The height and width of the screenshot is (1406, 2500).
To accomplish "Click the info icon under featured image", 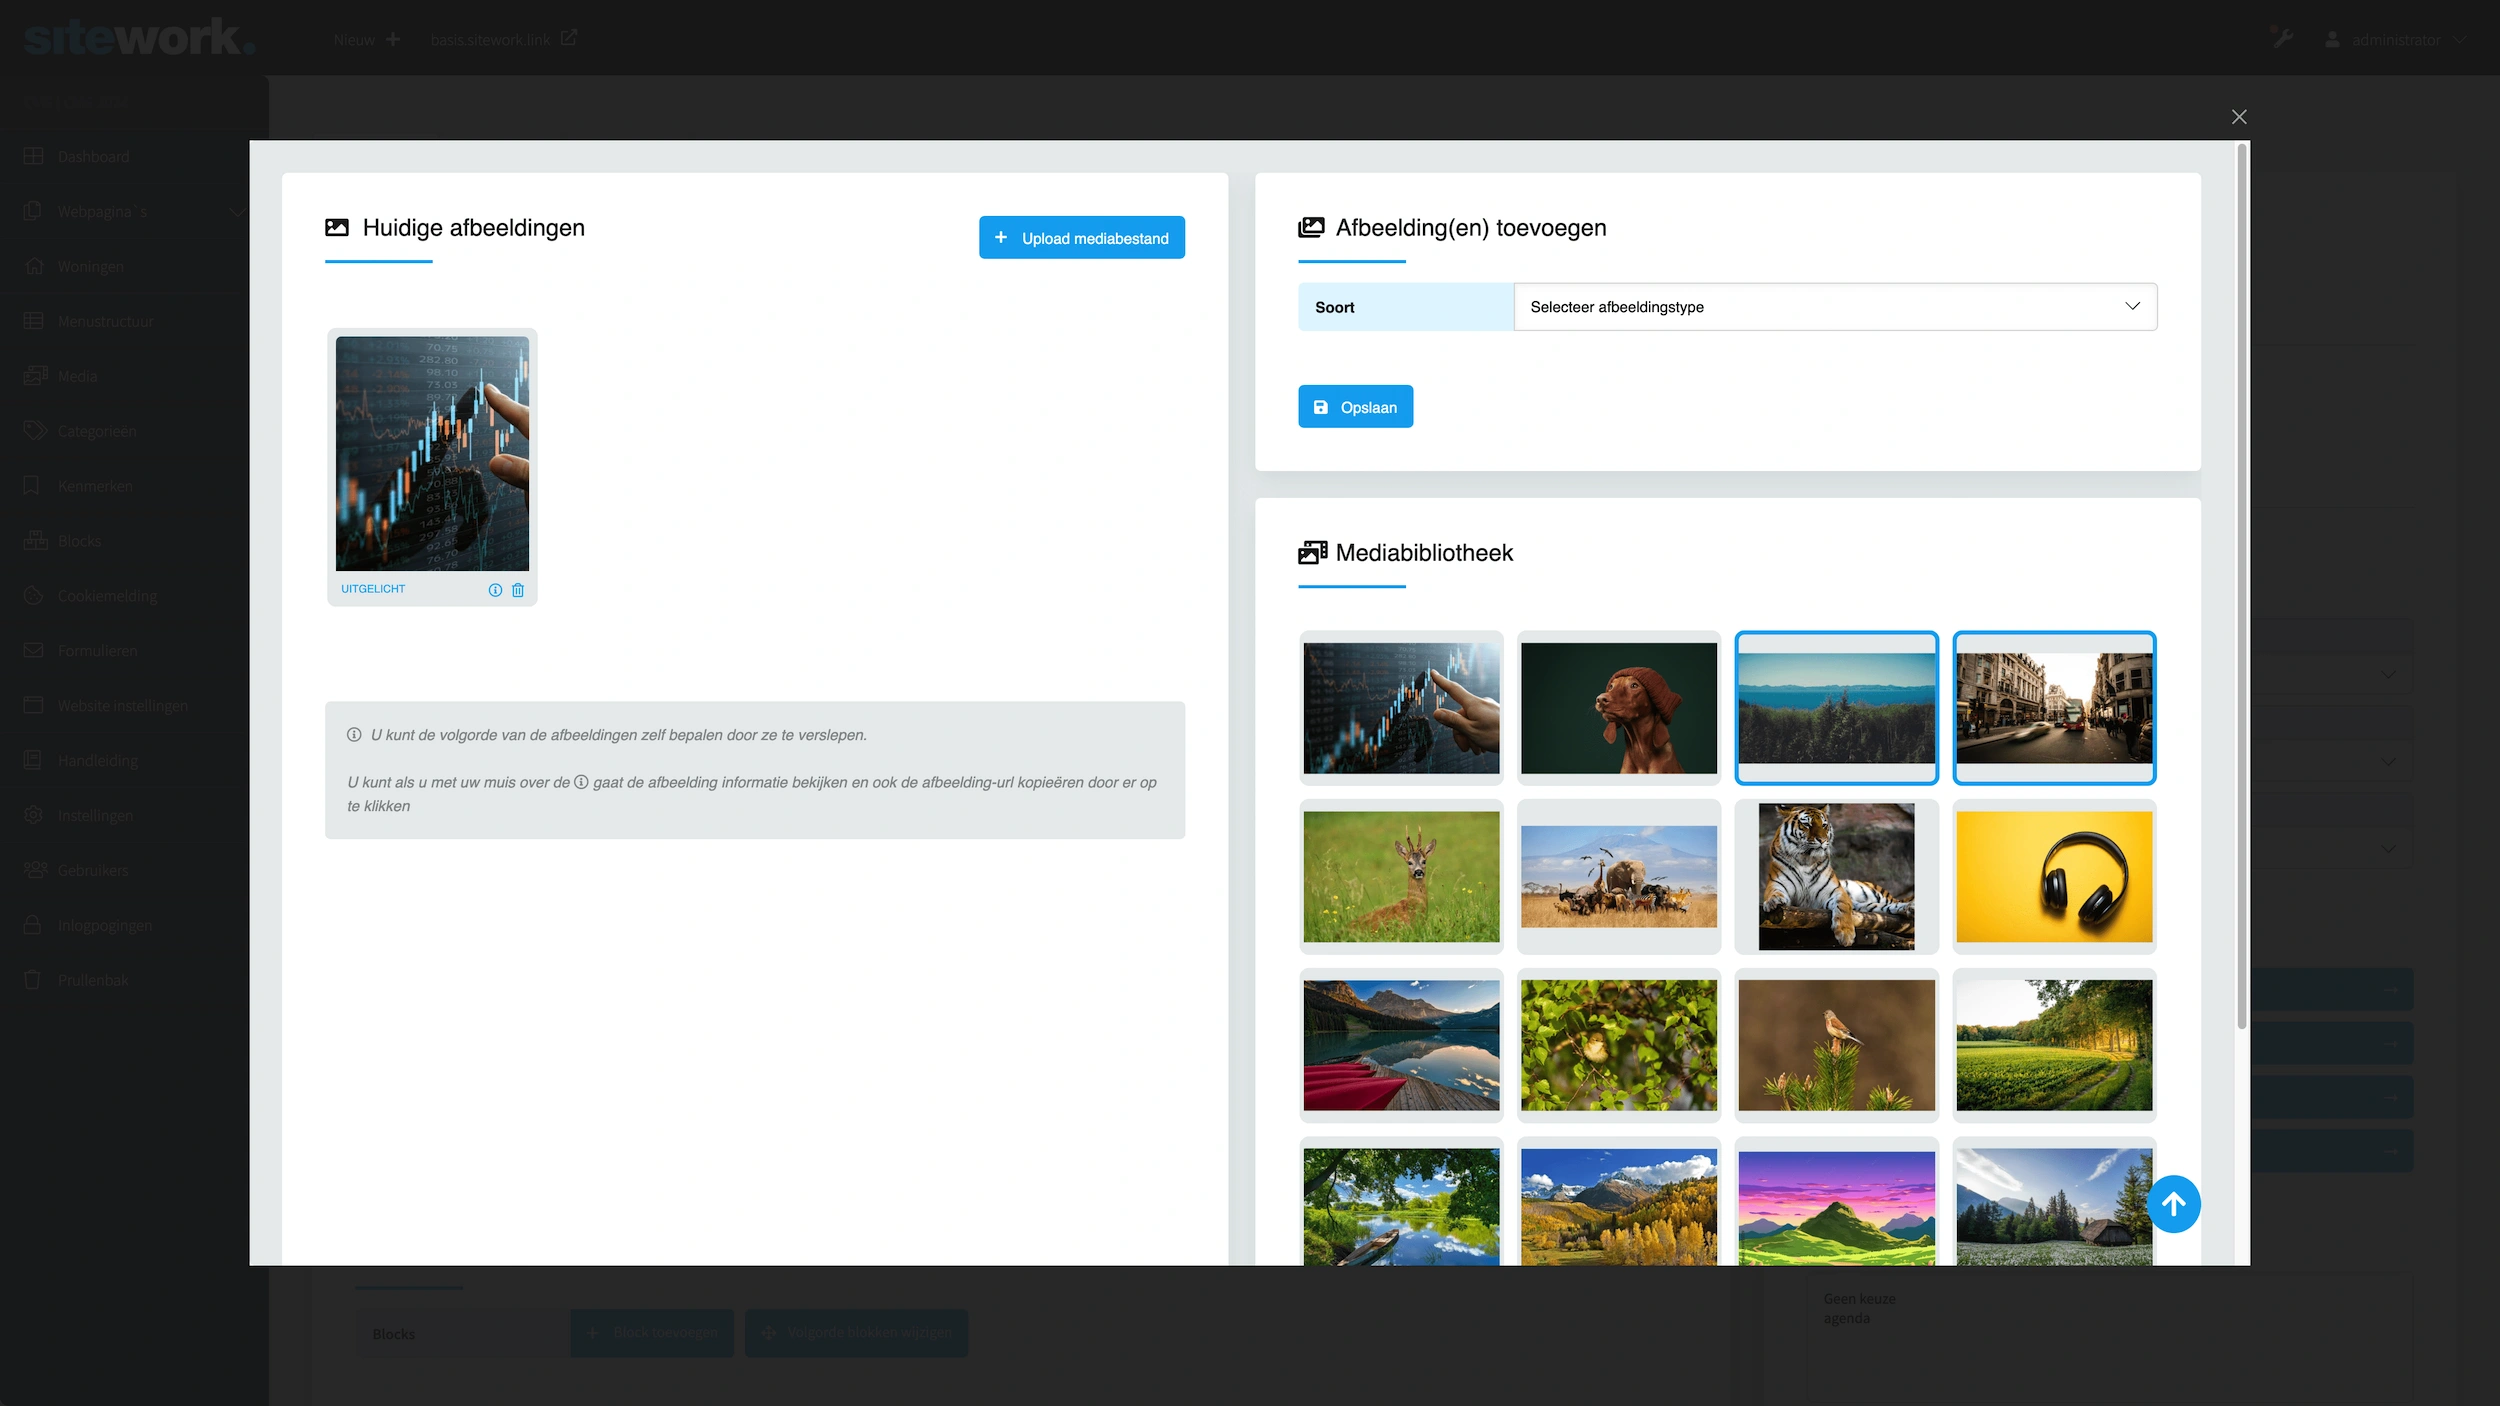I will [x=495, y=590].
